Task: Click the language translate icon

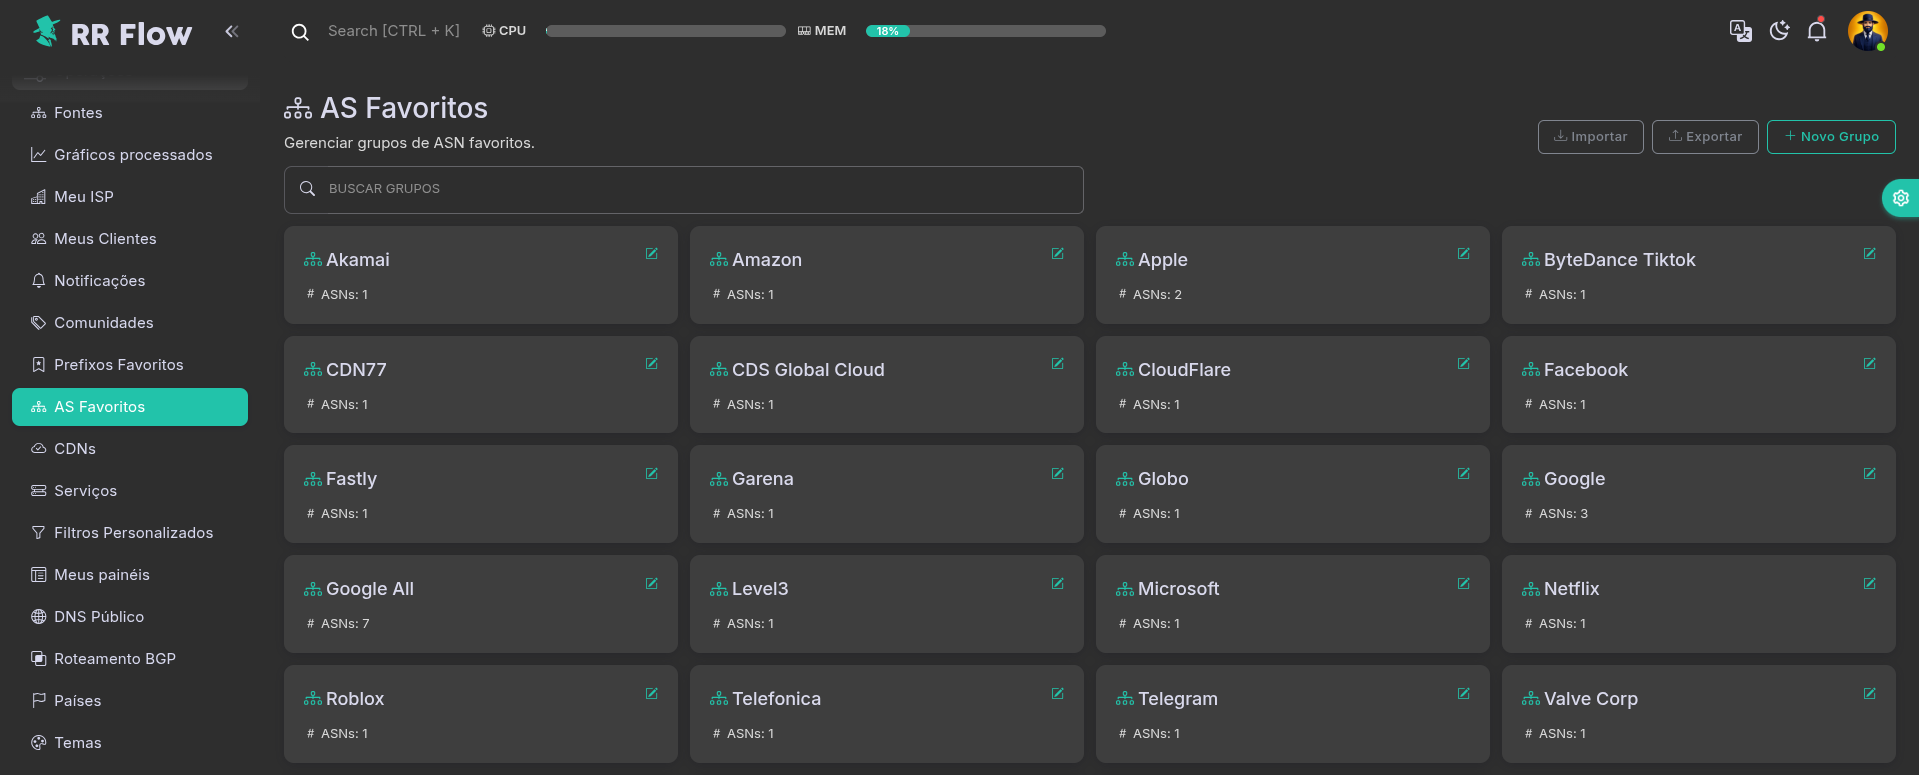Action: click(1740, 31)
